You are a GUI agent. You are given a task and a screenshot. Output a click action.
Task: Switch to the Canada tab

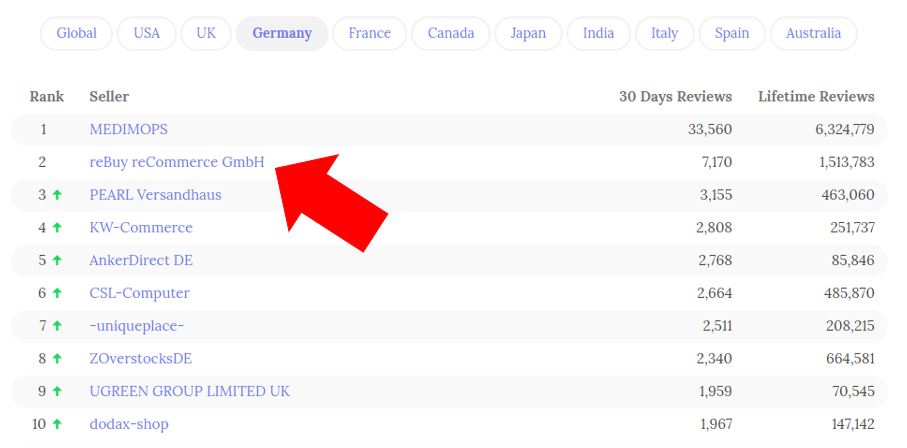[451, 33]
